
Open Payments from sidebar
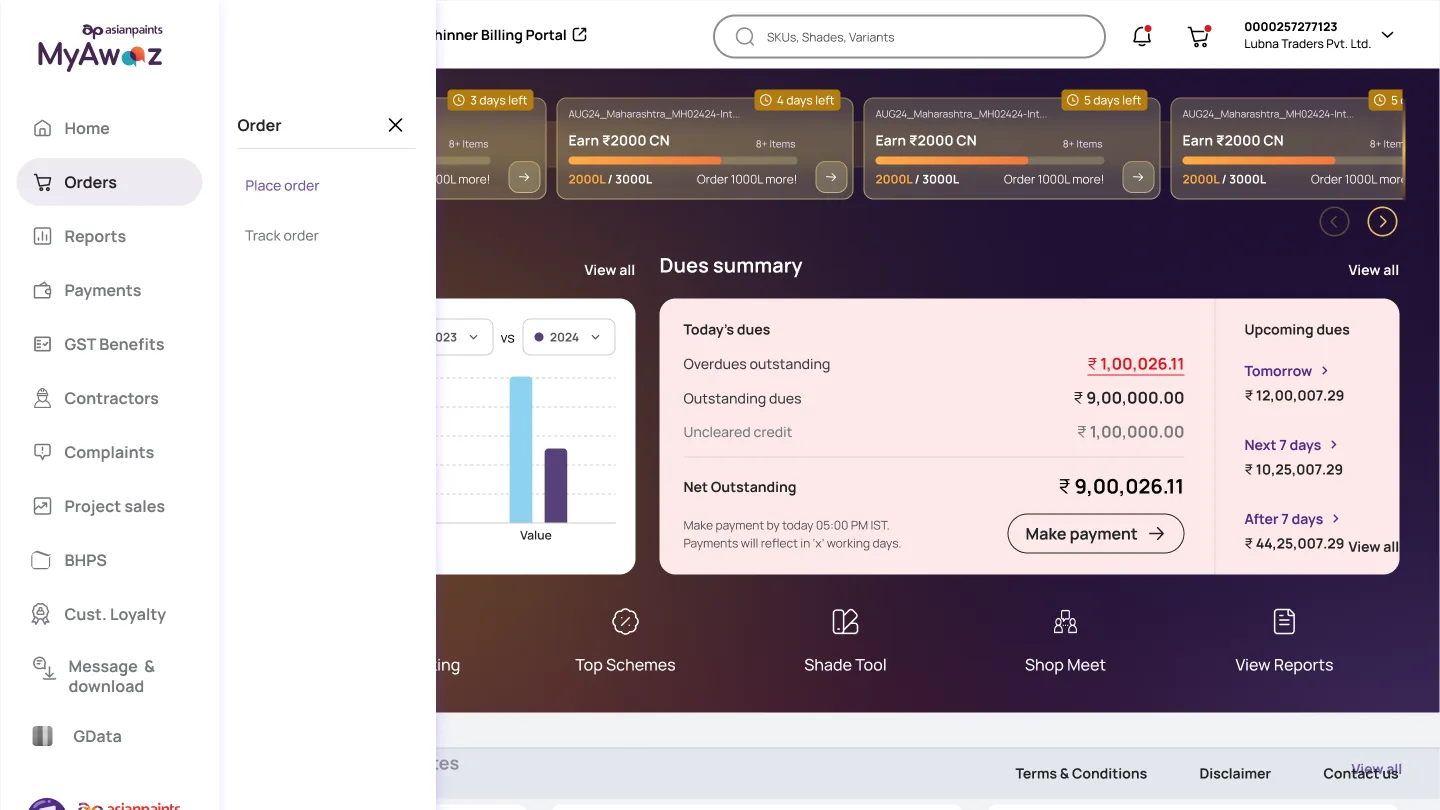[109, 290]
